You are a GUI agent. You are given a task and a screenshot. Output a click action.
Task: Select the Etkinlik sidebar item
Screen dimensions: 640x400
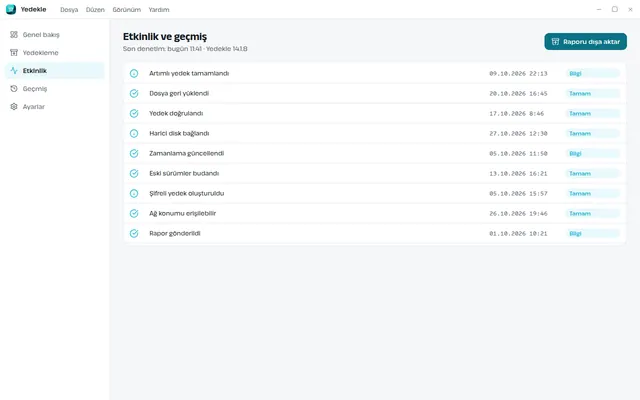pos(55,71)
